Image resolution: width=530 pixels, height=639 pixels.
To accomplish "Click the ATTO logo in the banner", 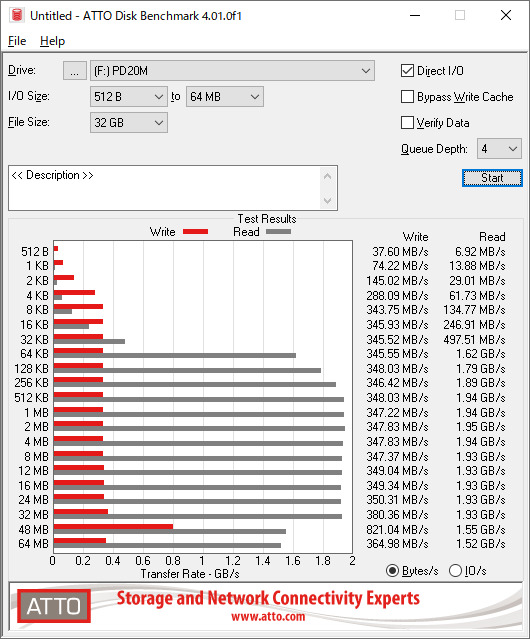I will point(54,606).
